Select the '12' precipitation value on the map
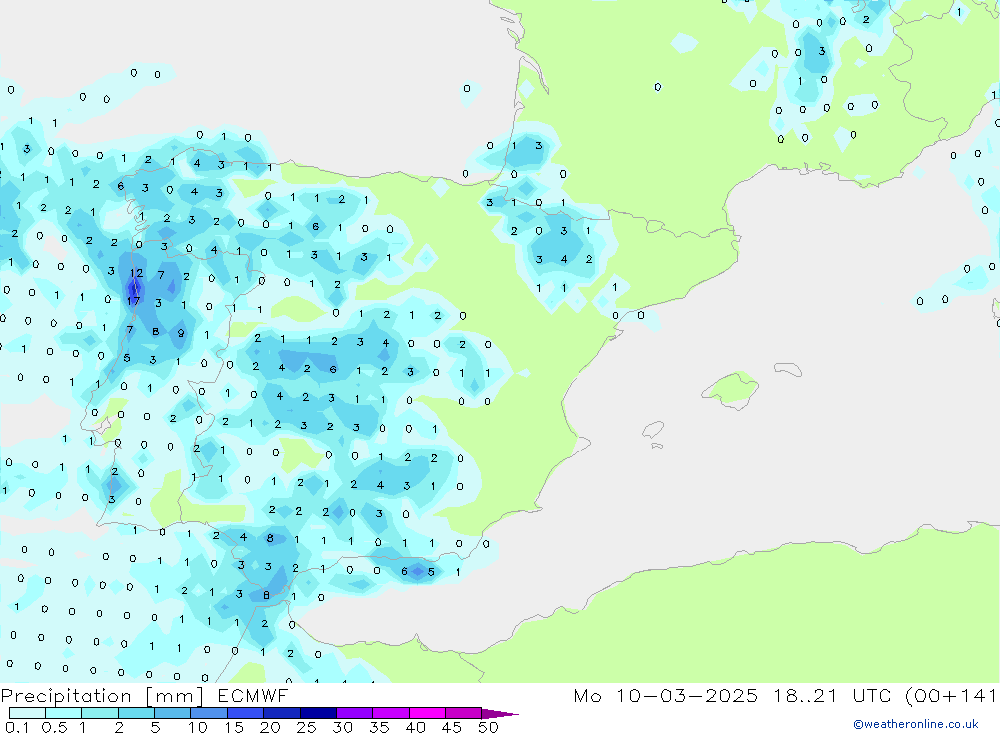 136,273
